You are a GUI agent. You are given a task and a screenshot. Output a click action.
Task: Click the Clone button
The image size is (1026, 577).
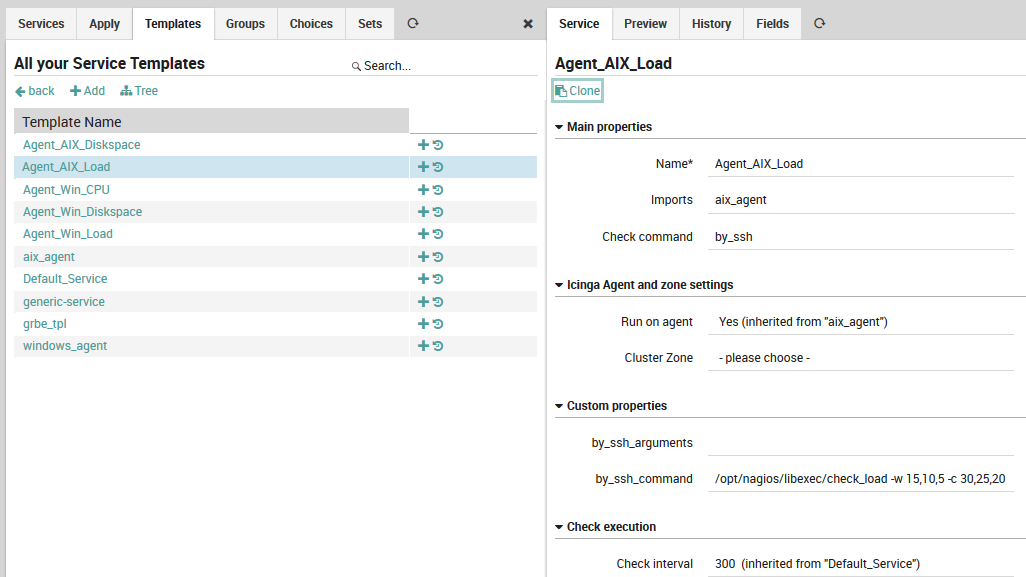point(577,90)
